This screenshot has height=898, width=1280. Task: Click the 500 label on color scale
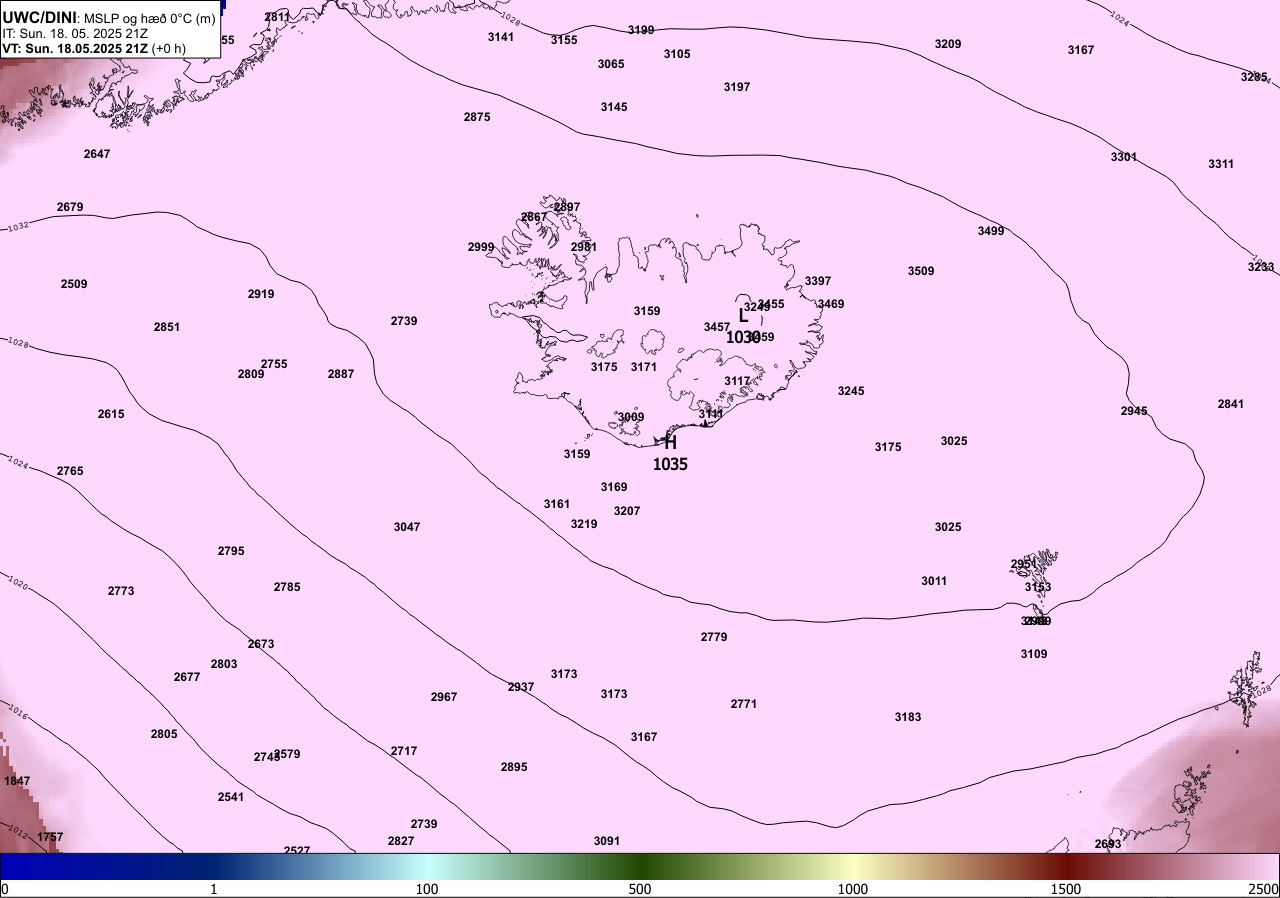(x=640, y=889)
